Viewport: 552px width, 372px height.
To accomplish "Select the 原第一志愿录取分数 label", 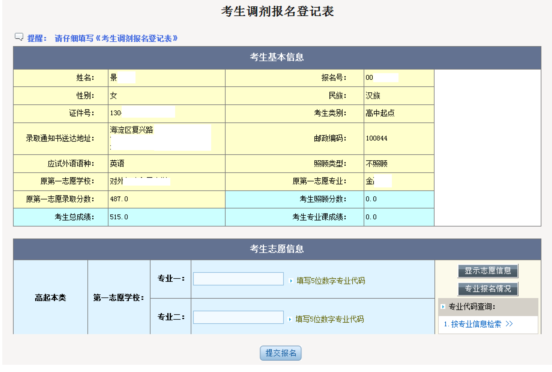I will [60, 199].
